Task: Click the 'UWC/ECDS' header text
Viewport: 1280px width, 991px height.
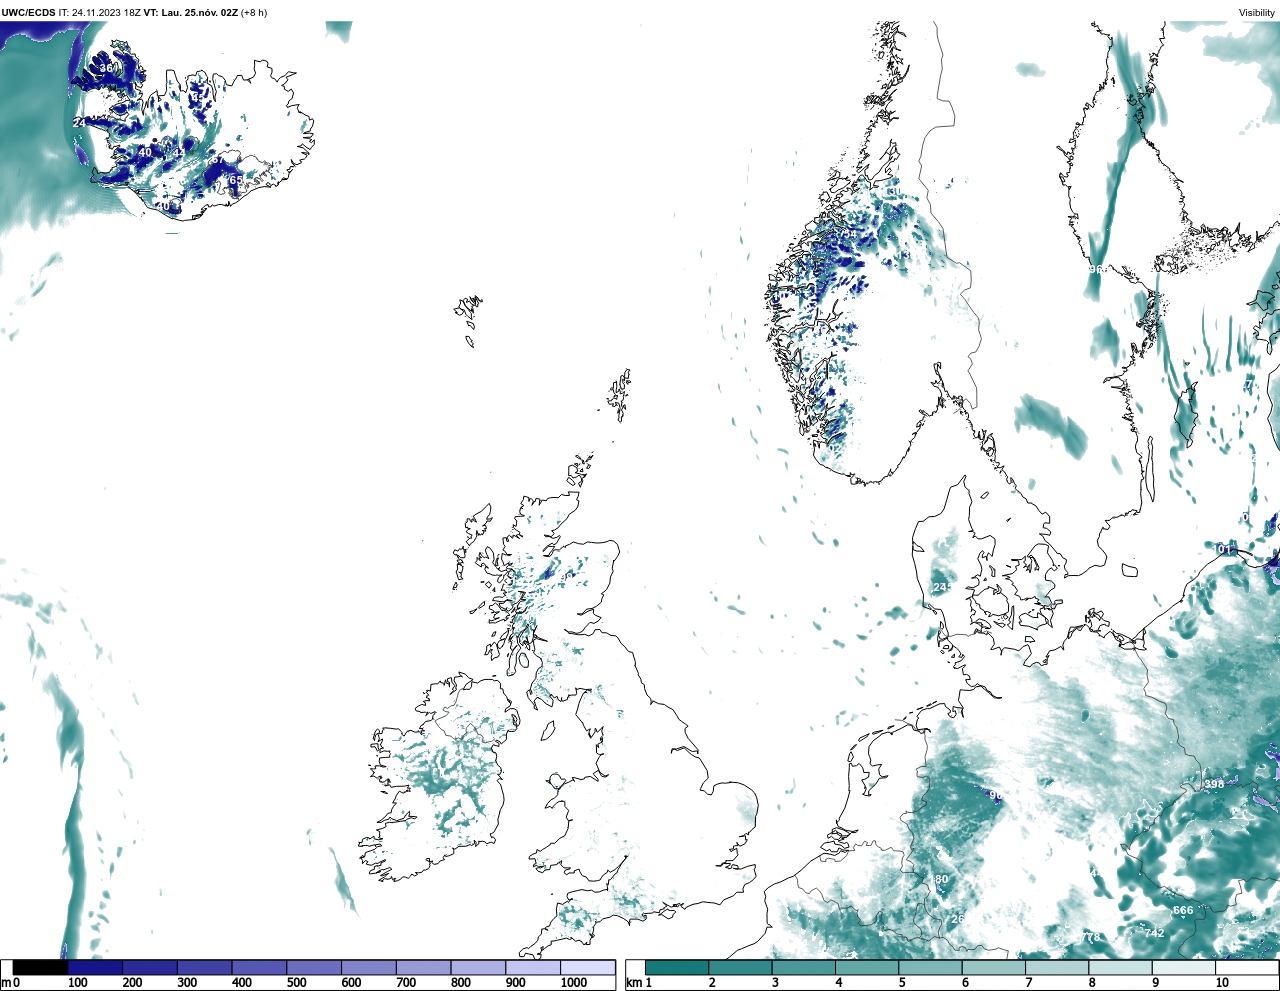Action: coord(28,13)
